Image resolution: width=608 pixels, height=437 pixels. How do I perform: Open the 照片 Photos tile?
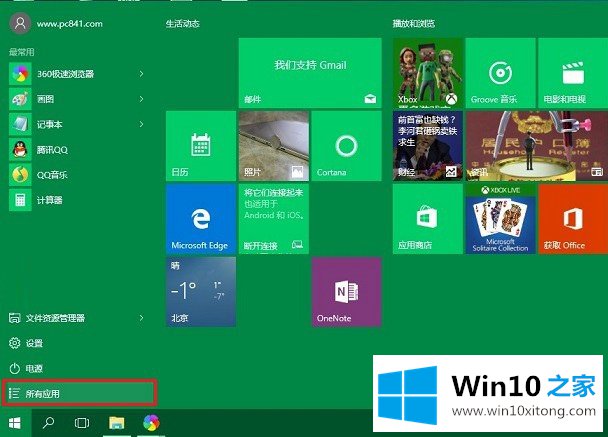[x=274, y=146]
